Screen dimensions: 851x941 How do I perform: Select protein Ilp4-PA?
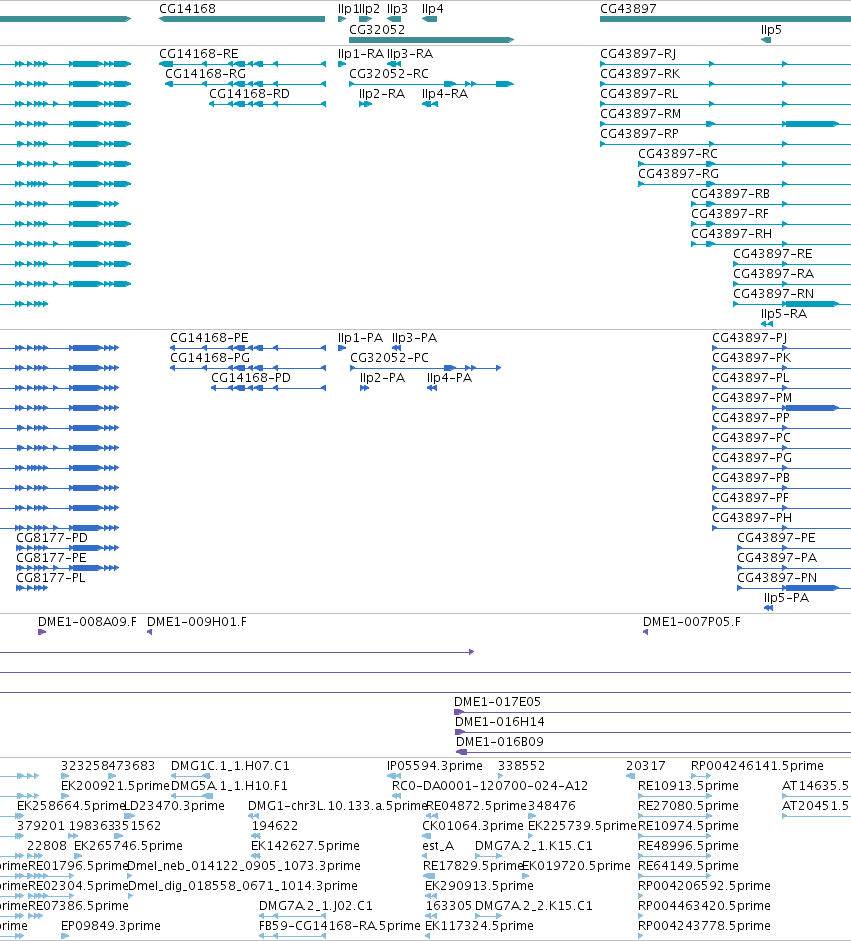tap(432, 388)
